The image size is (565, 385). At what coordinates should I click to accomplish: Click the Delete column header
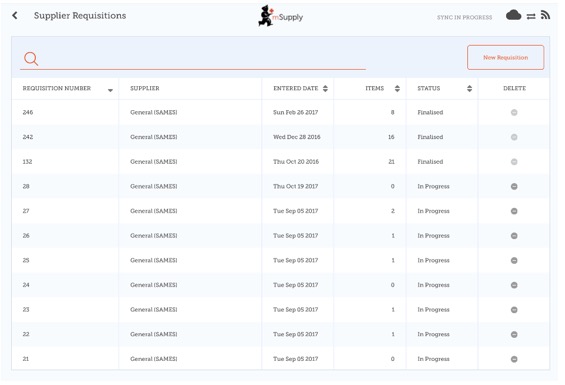pyautogui.click(x=514, y=88)
